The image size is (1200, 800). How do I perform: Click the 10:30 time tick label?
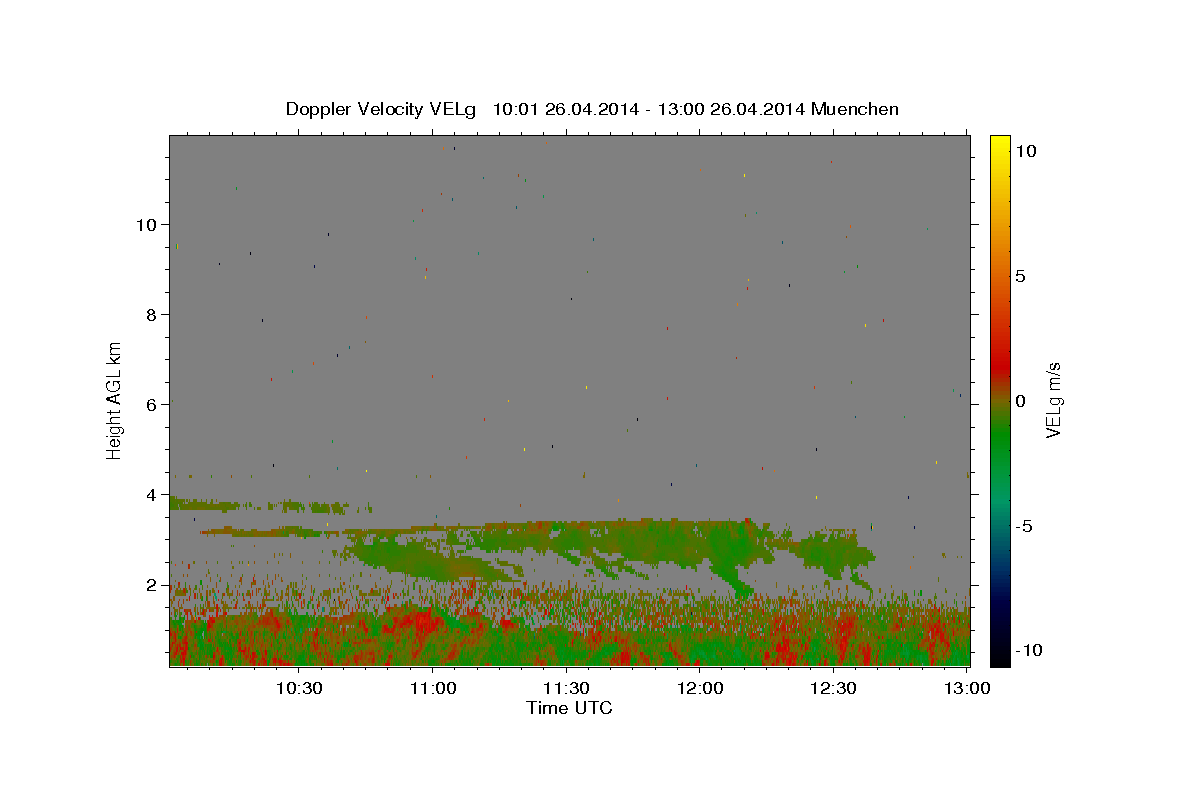(x=298, y=688)
